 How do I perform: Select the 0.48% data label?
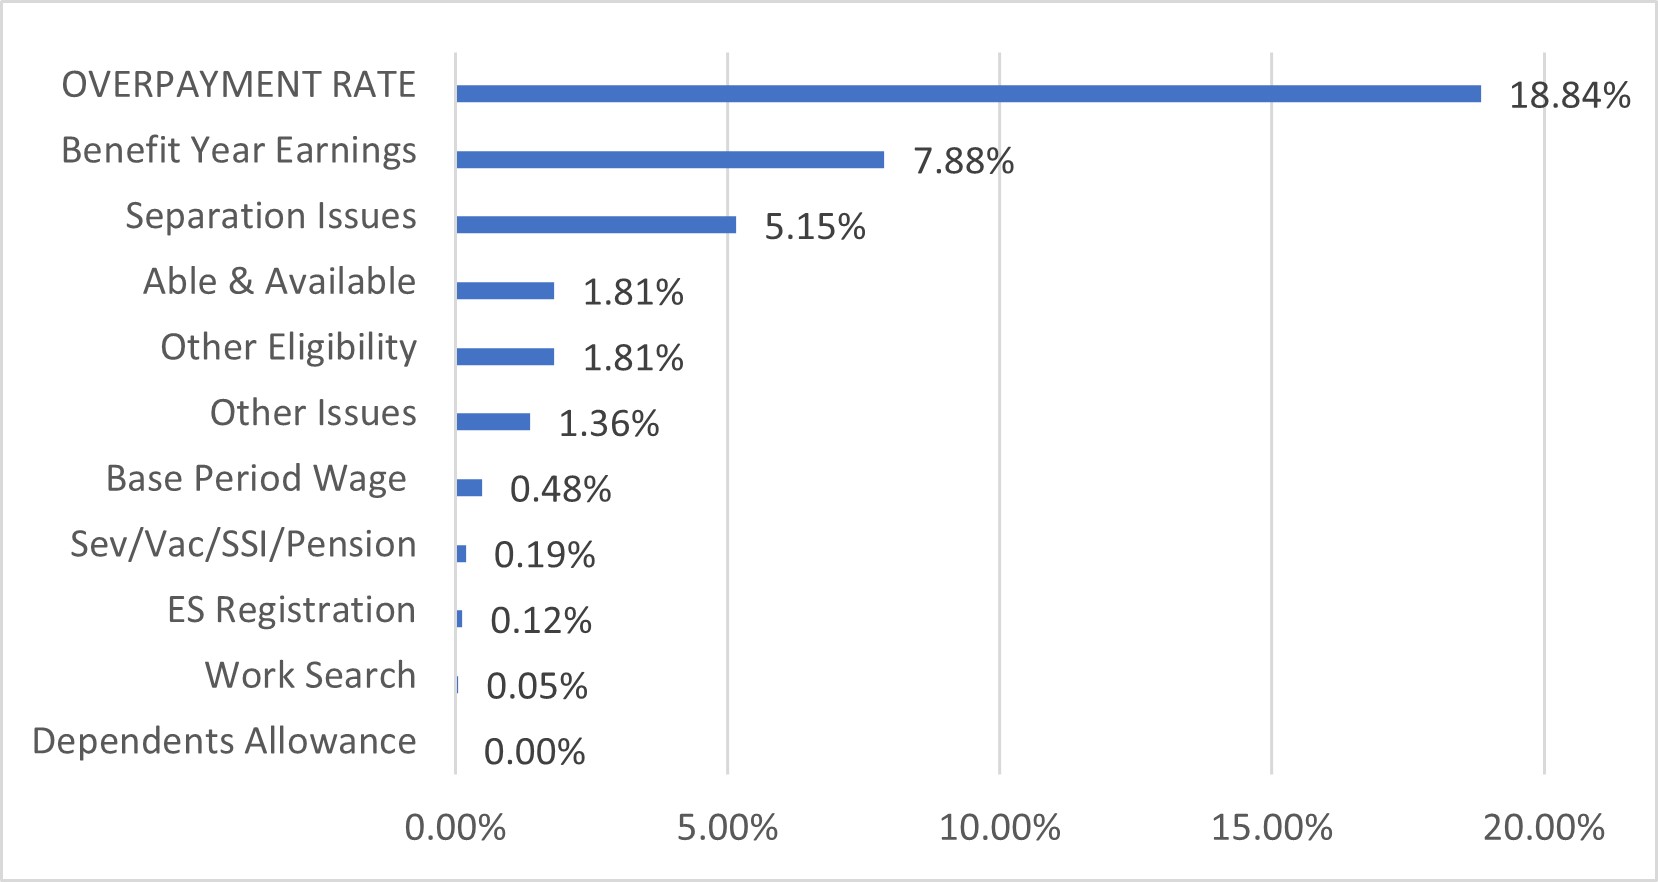[x=560, y=489]
